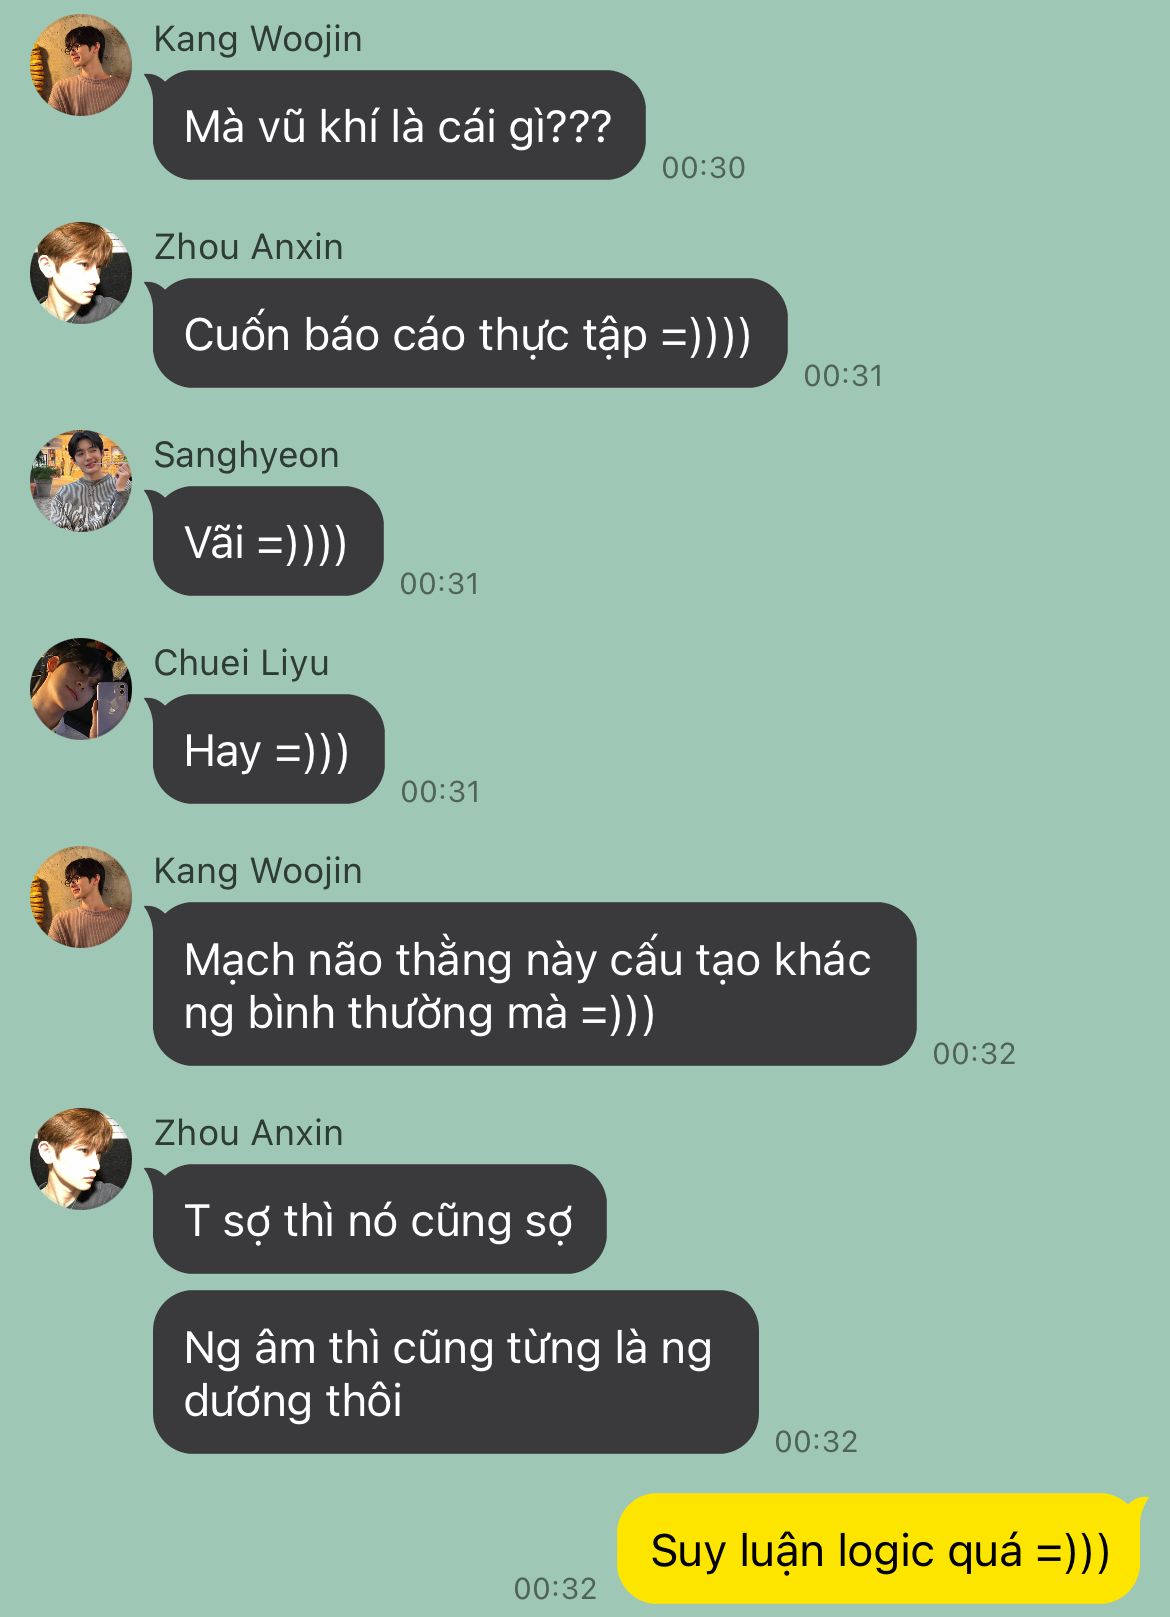This screenshot has width=1170, height=1617.
Task: Open Kang Woojin's avatar above the first message
Action: [81, 65]
